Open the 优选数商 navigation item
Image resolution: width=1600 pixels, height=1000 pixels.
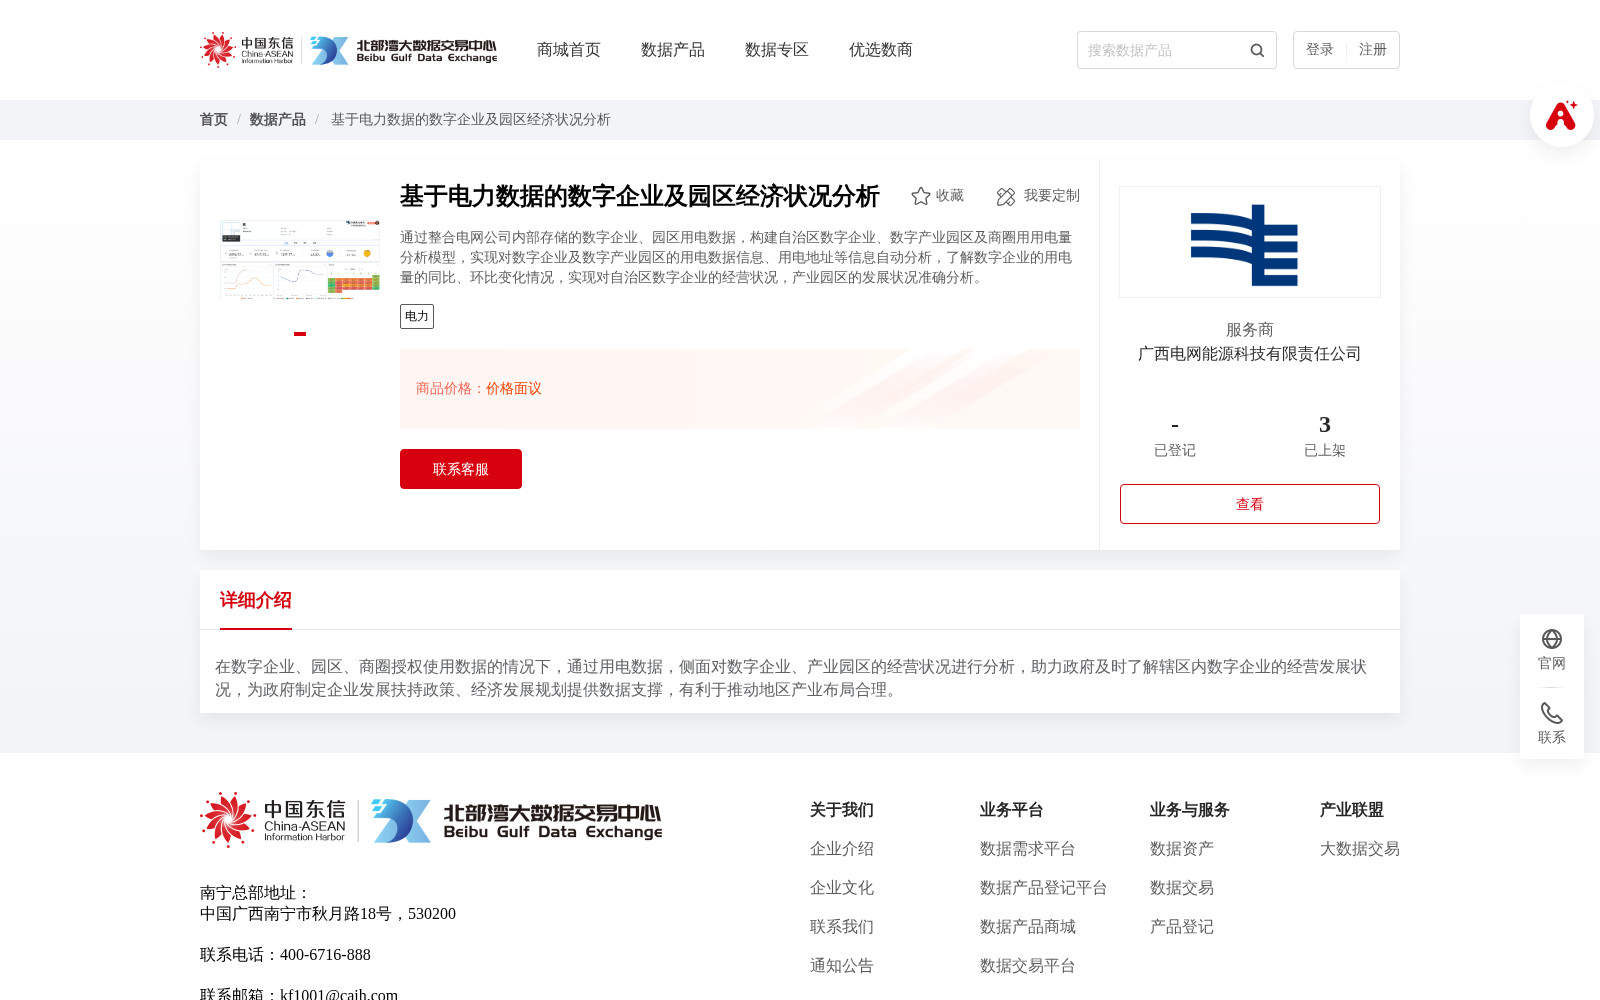pyautogui.click(x=881, y=50)
